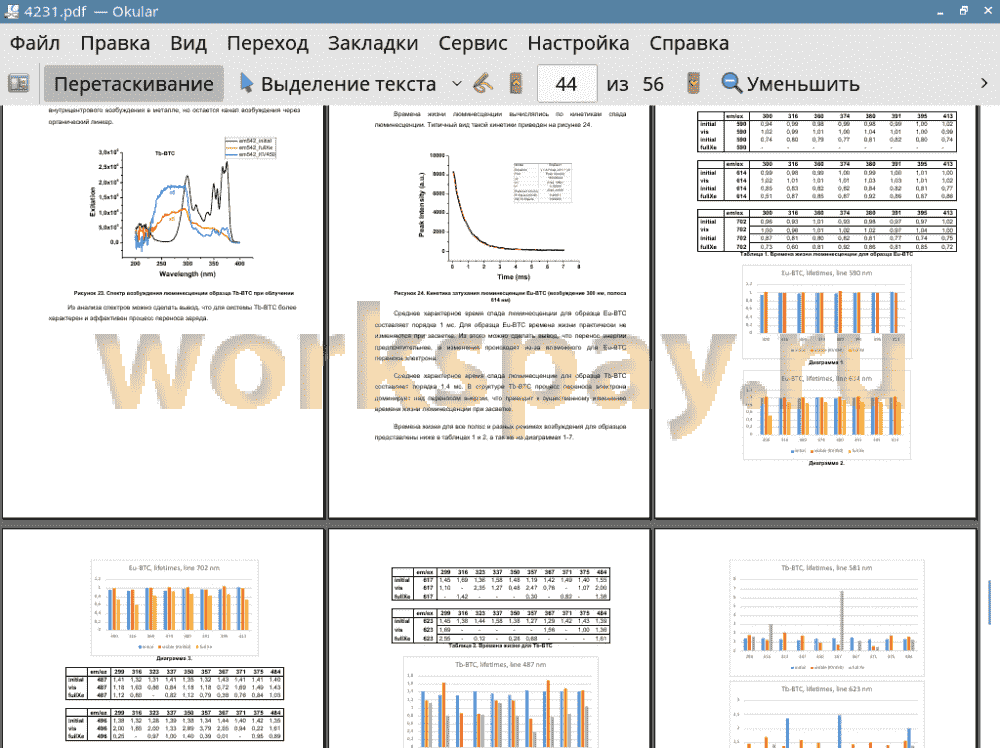
Task: Restore the Okular window size
Action: tap(964, 11)
